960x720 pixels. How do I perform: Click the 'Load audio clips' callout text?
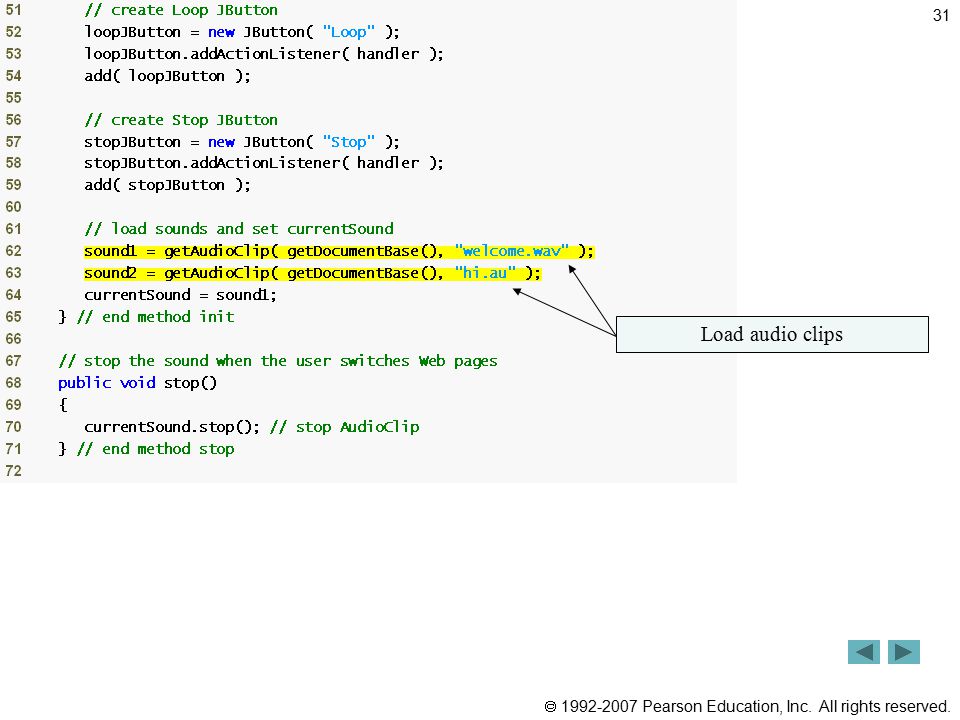tap(771, 334)
